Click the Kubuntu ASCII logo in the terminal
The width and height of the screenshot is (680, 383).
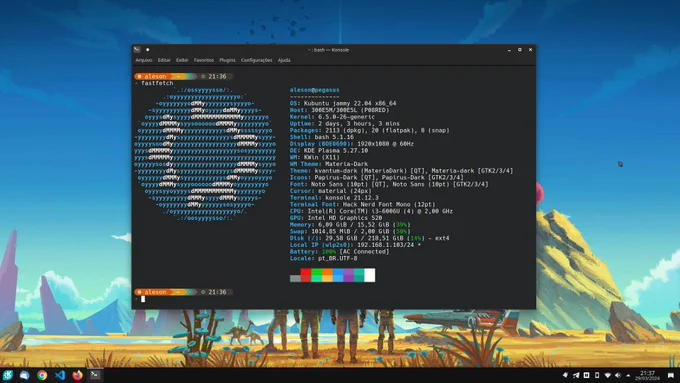pyautogui.click(x=205, y=154)
